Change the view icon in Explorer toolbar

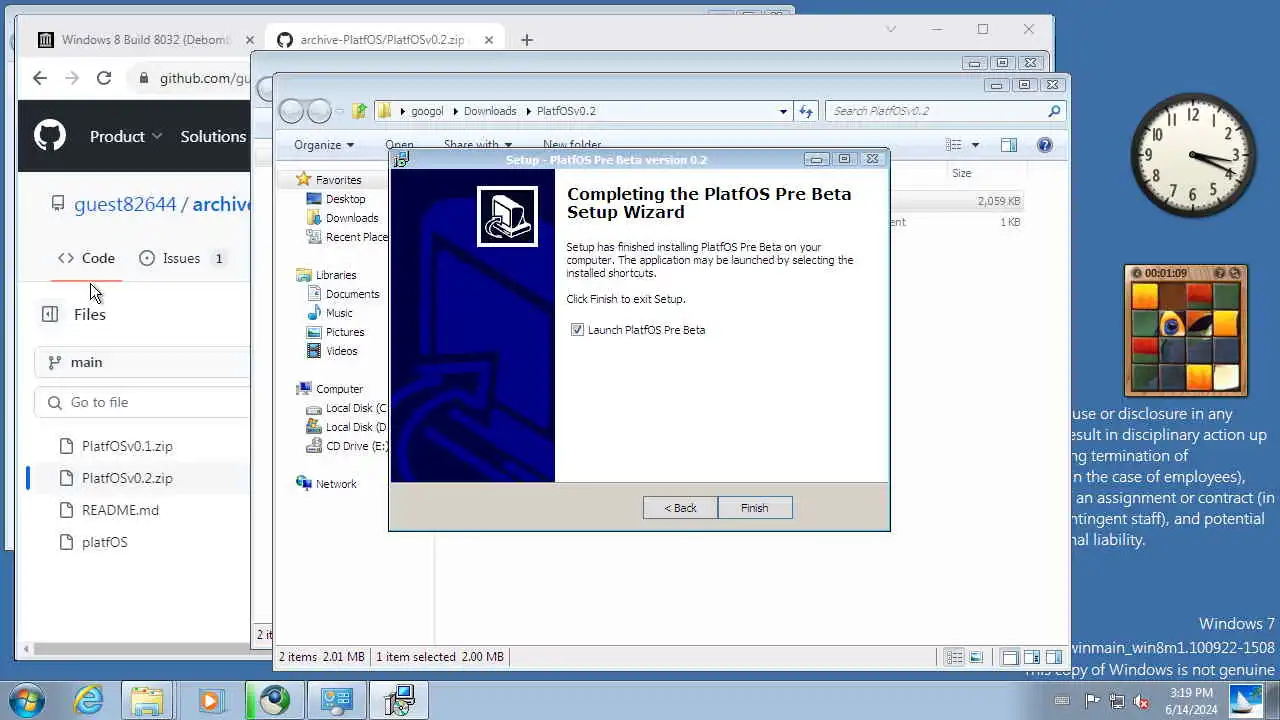954,145
